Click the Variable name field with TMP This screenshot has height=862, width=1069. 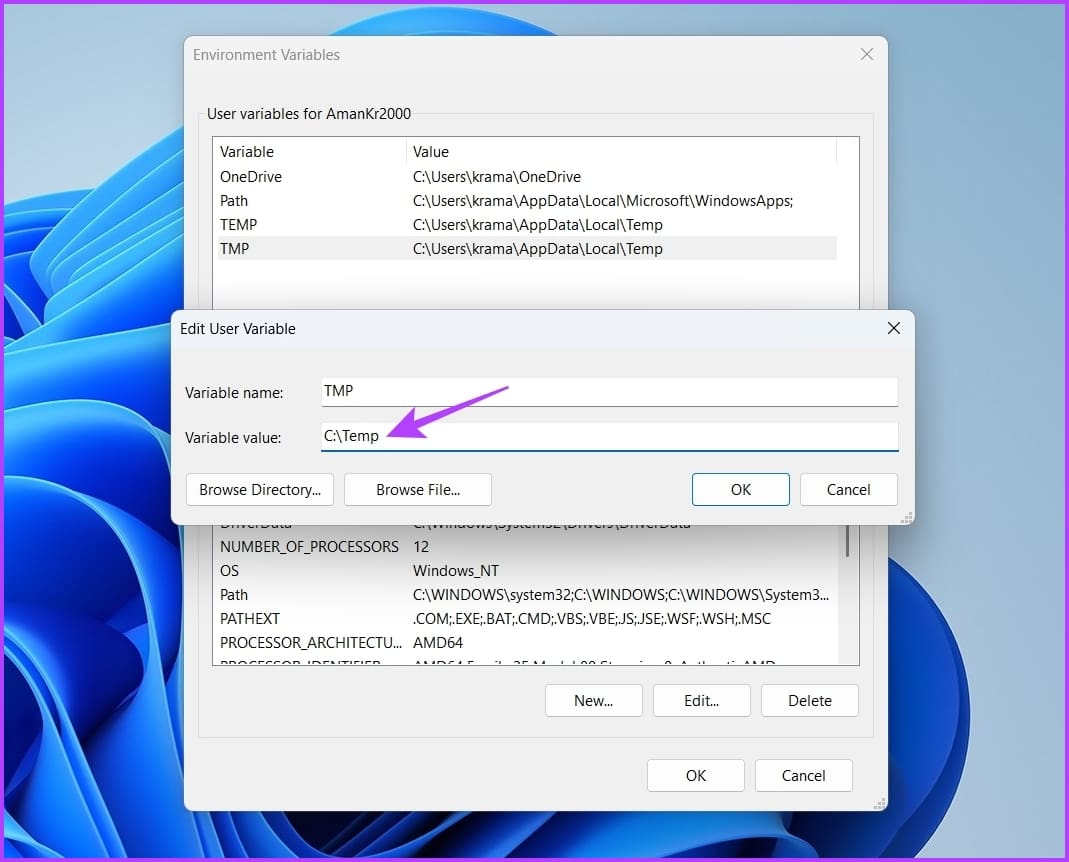point(609,391)
